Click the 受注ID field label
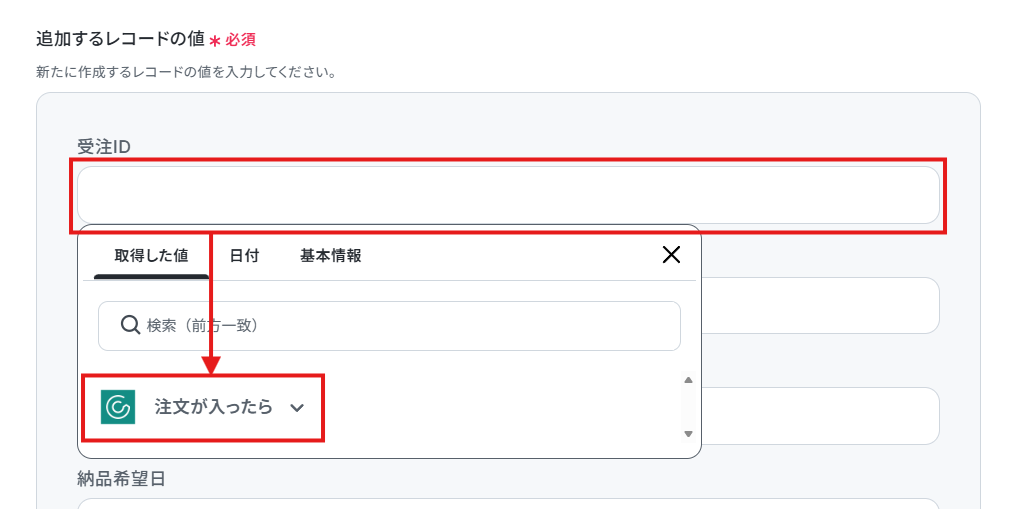1018x509 pixels. coord(104,147)
